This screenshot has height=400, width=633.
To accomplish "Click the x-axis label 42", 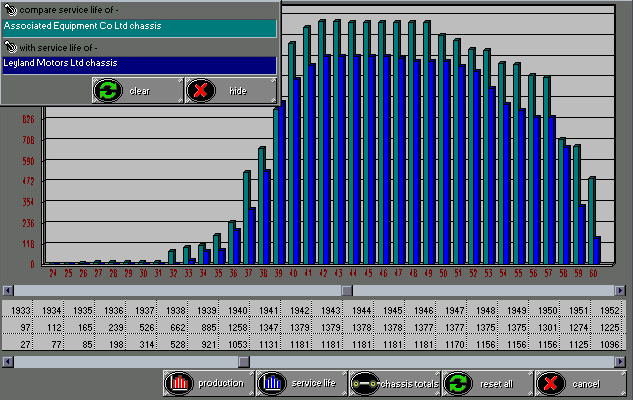I will pyautogui.click(x=323, y=273).
